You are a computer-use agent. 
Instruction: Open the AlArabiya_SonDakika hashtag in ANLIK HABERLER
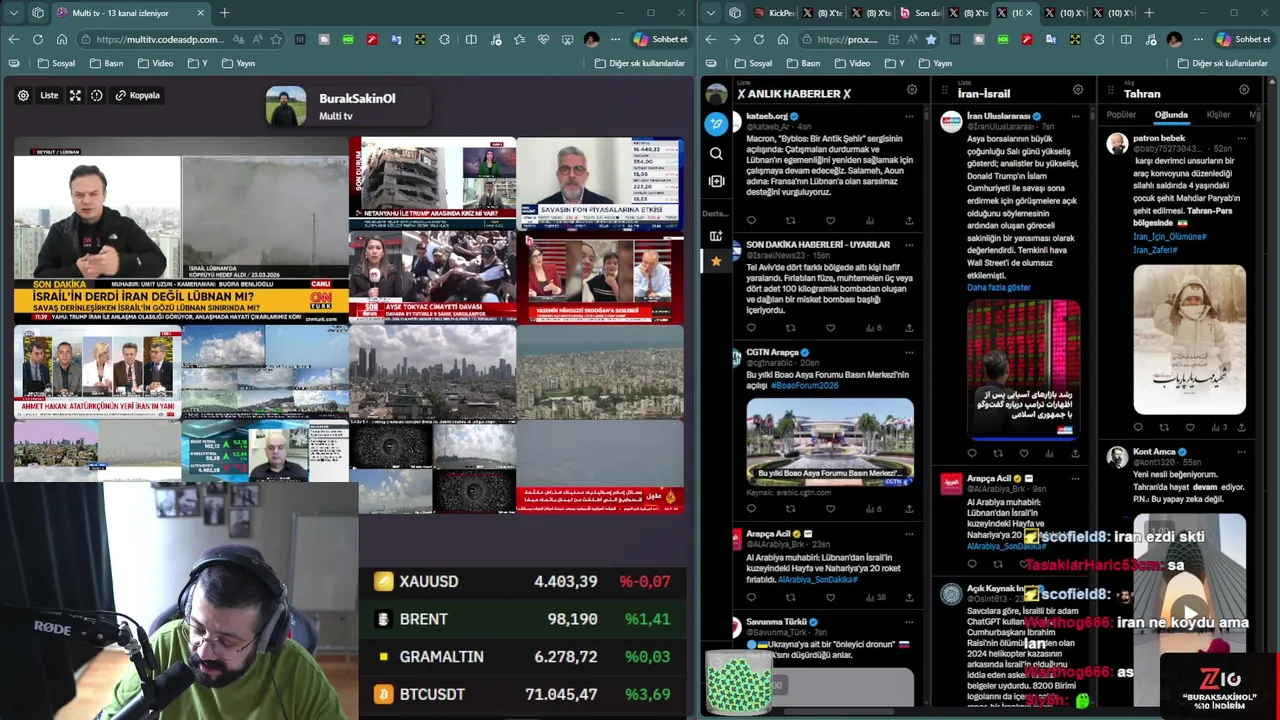click(818, 580)
